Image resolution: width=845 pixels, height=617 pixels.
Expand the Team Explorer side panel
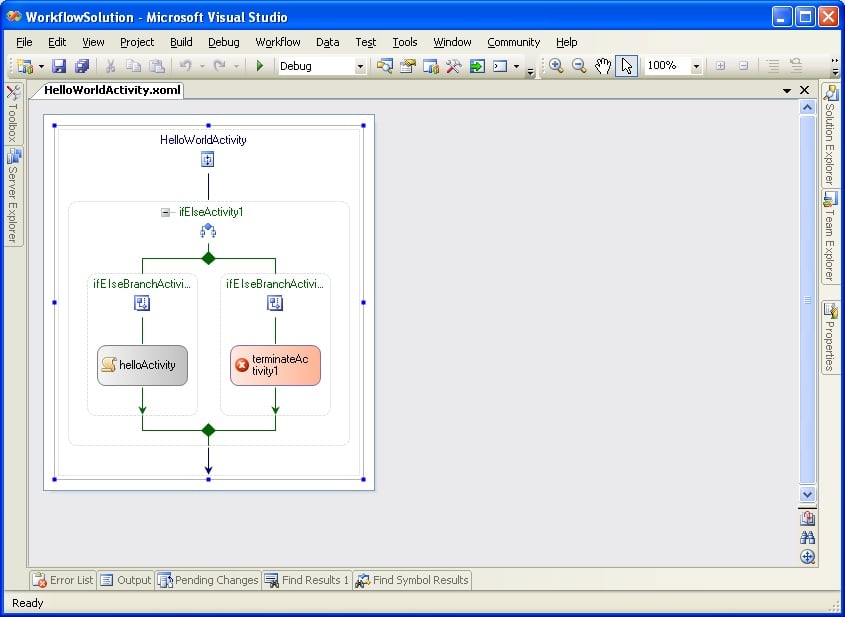pos(830,237)
